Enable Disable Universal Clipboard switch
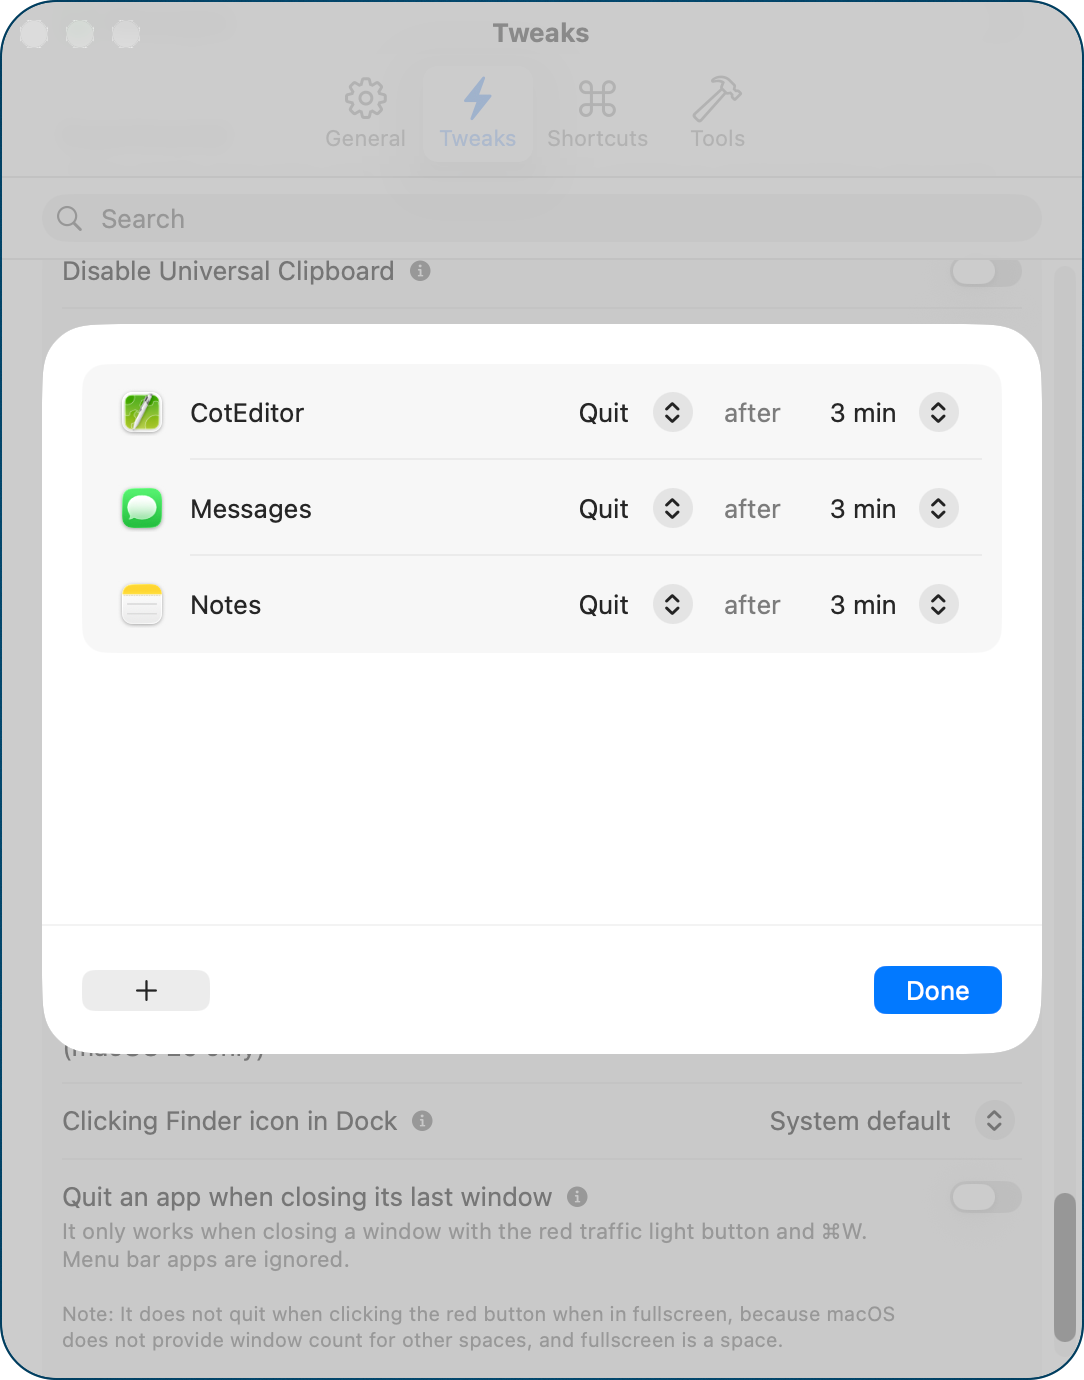 point(985,271)
